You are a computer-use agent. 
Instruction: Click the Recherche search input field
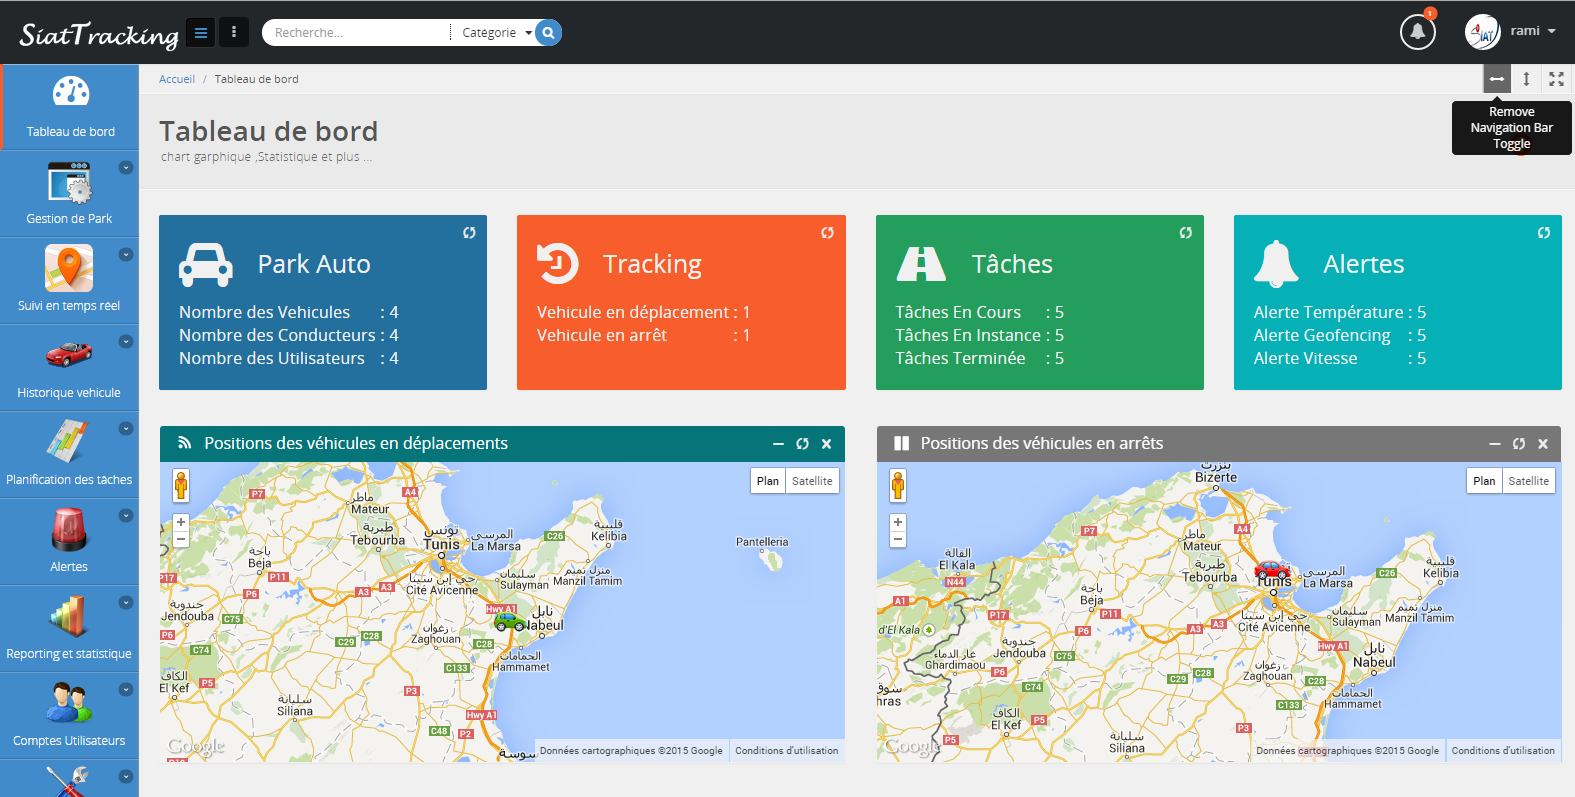[358, 33]
